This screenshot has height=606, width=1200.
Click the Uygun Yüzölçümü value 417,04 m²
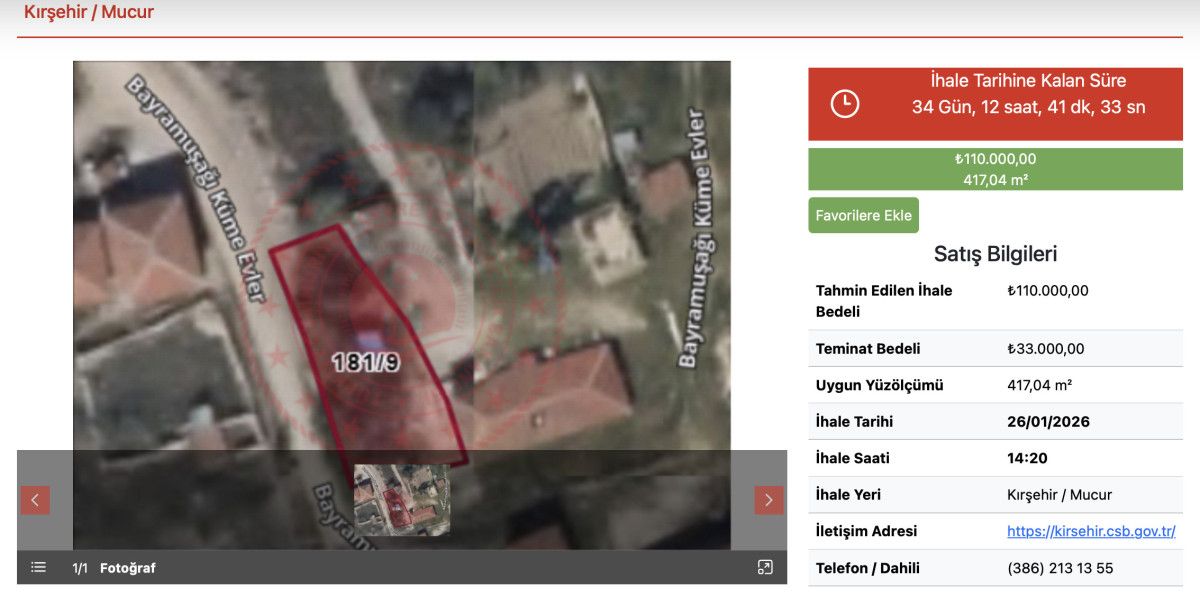[x=1045, y=385]
